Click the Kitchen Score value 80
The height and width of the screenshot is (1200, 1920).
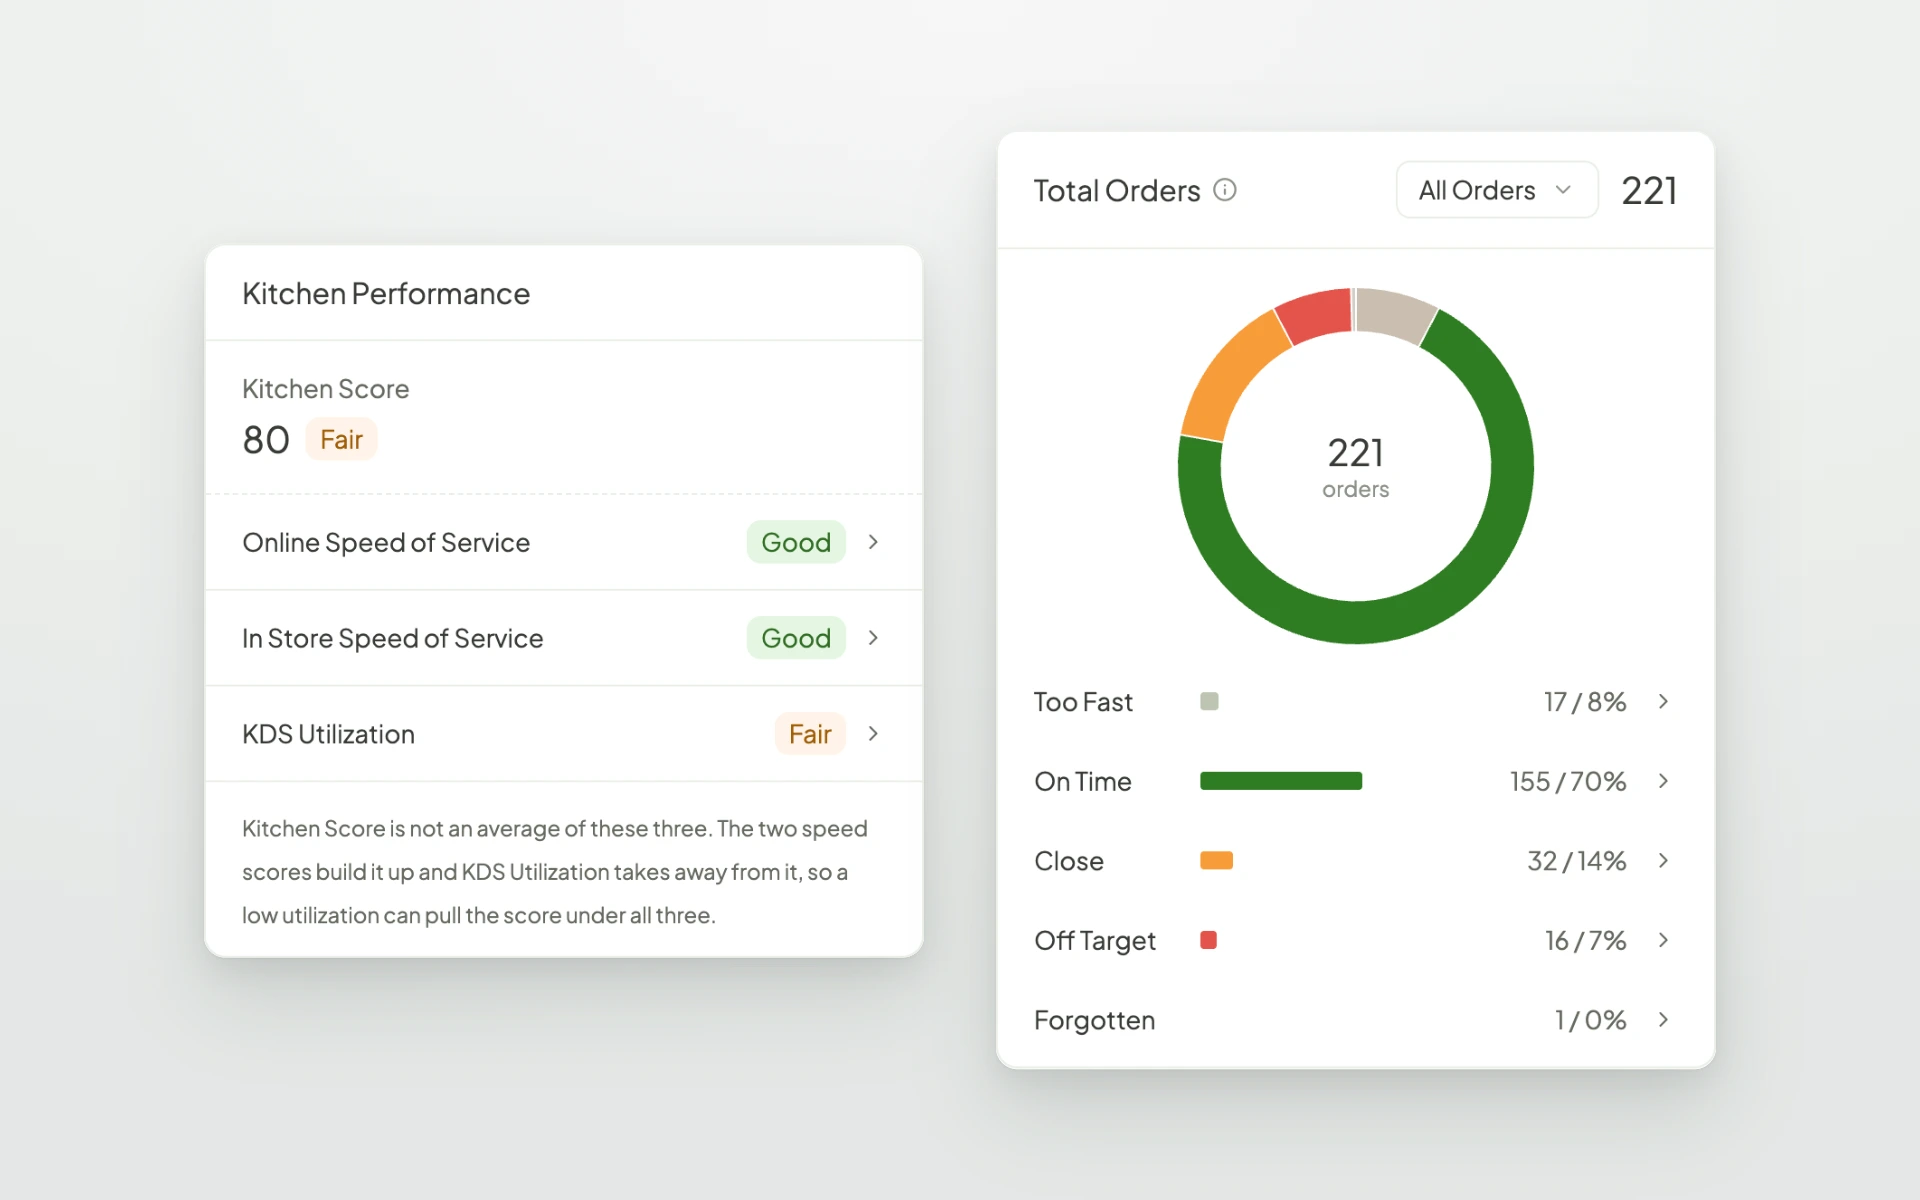point(266,440)
